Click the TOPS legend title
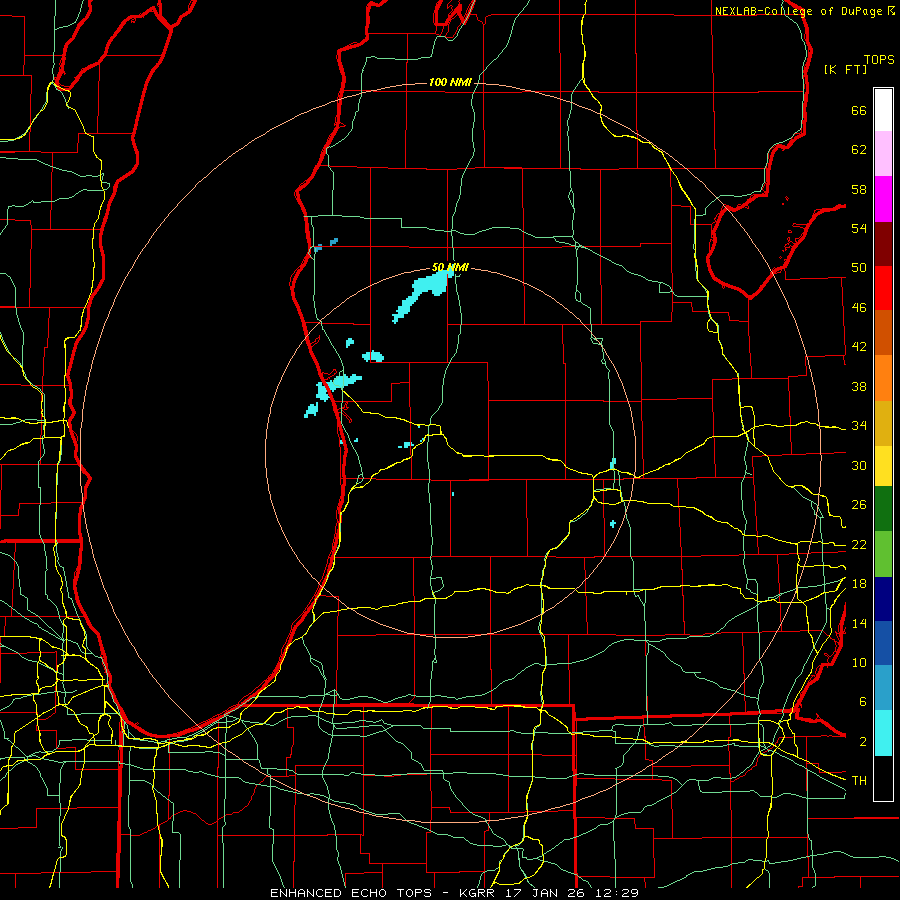This screenshot has height=900, width=900. [x=879, y=60]
